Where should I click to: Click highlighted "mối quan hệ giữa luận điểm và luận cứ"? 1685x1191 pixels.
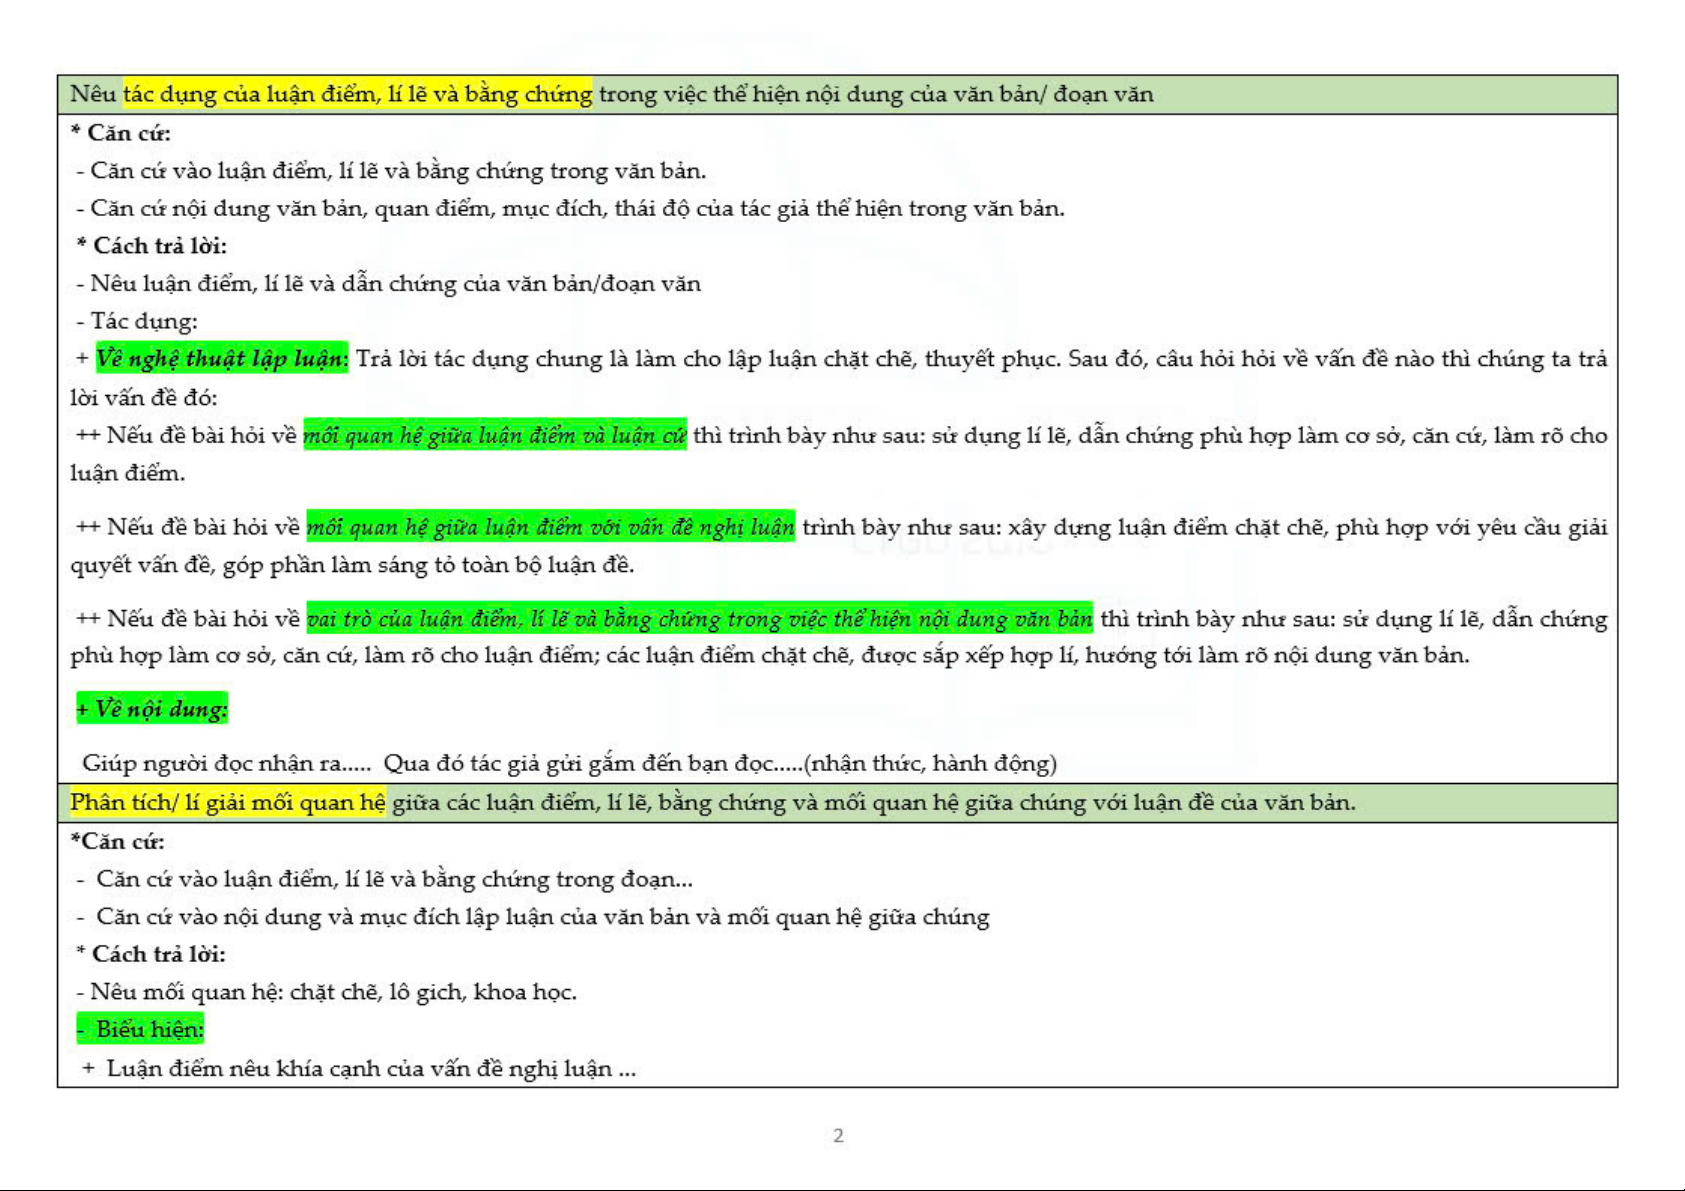click(x=494, y=435)
